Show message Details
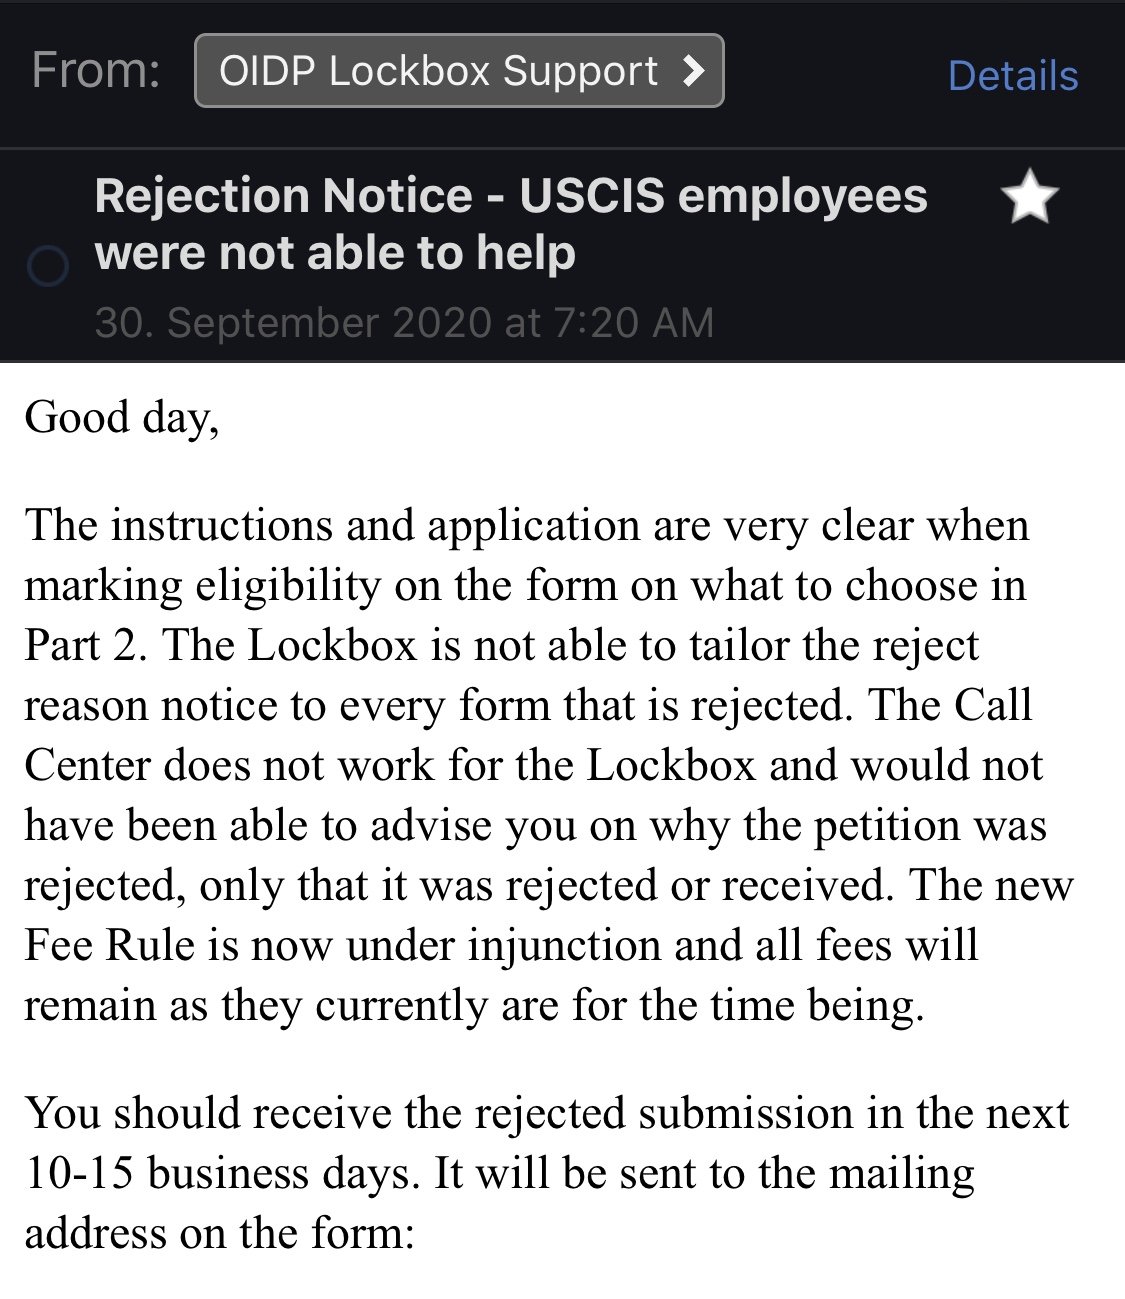The width and height of the screenshot is (1125, 1299). (x=1012, y=76)
